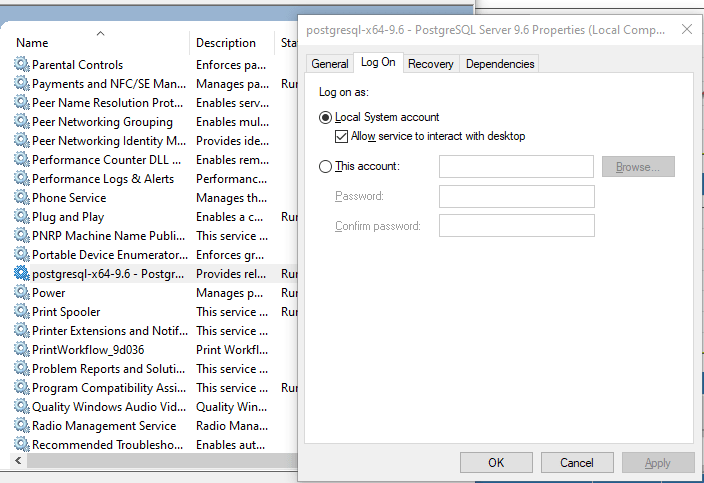This screenshot has width=704, height=483.
Task: Close the PostgreSQL Properties dialog
Action: coord(687,30)
